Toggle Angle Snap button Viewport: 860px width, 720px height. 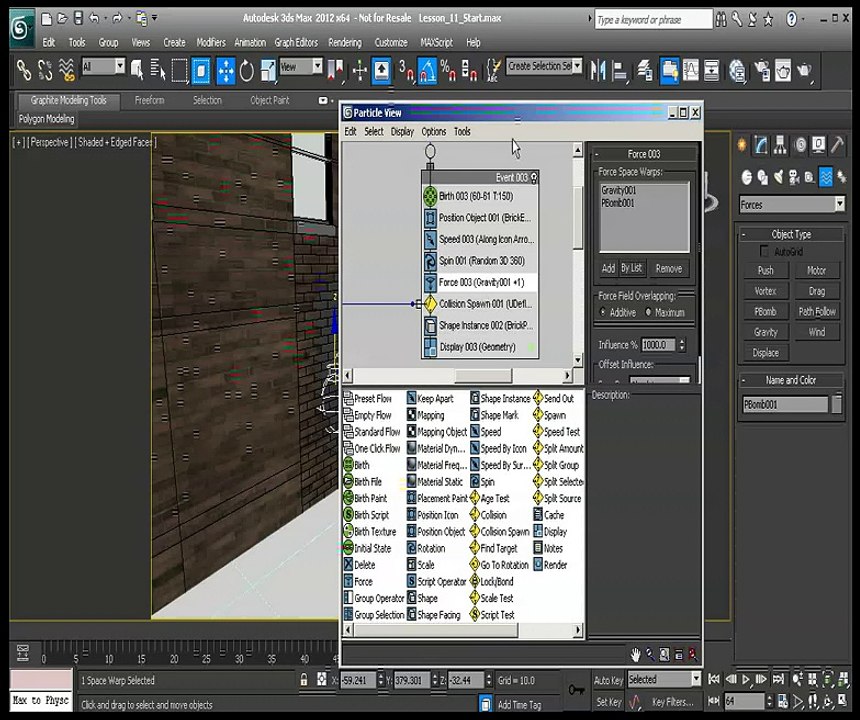427,71
